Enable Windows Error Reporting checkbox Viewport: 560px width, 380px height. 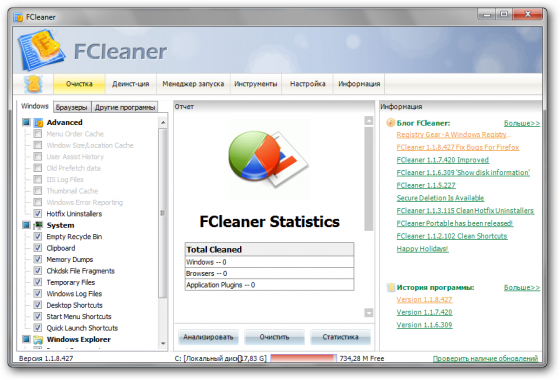(38, 202)
